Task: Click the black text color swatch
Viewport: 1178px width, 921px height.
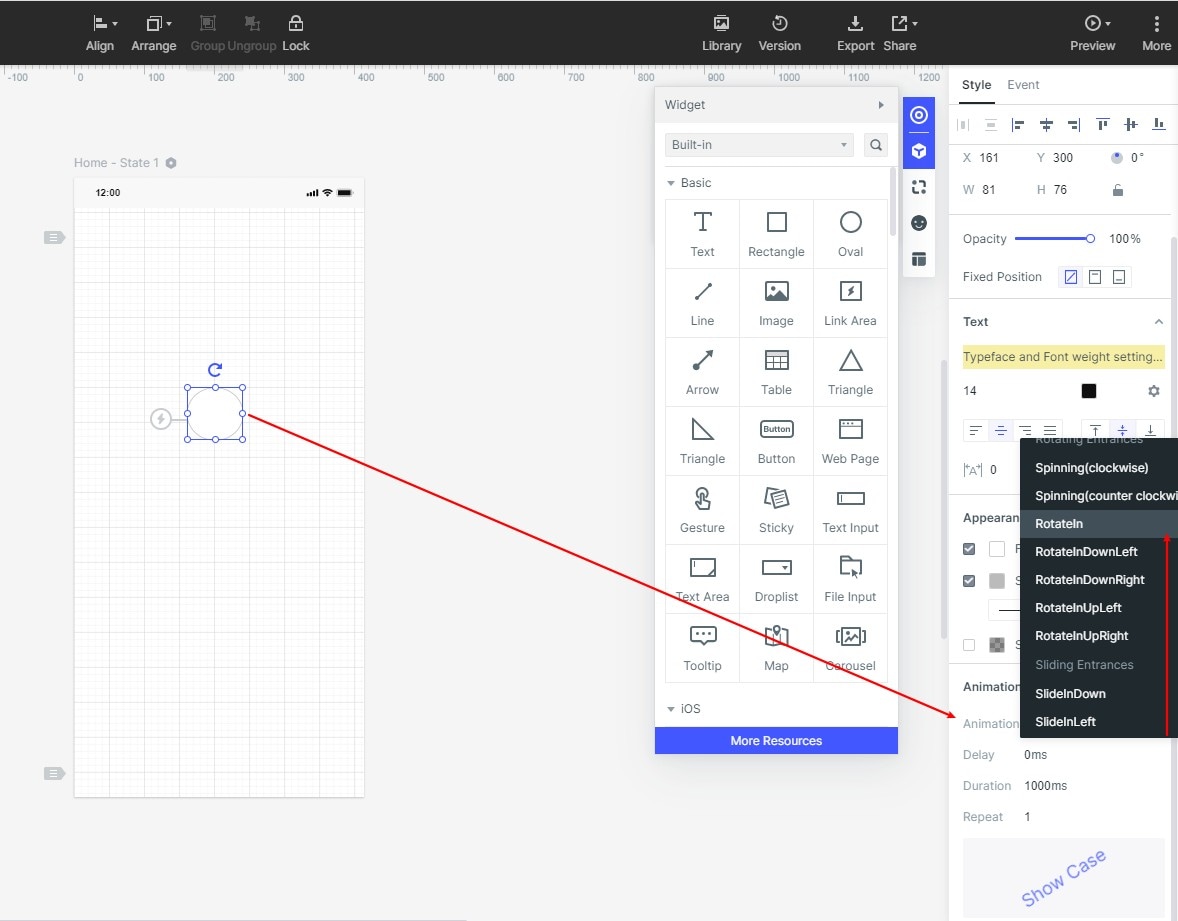Action: point(1089,391)
